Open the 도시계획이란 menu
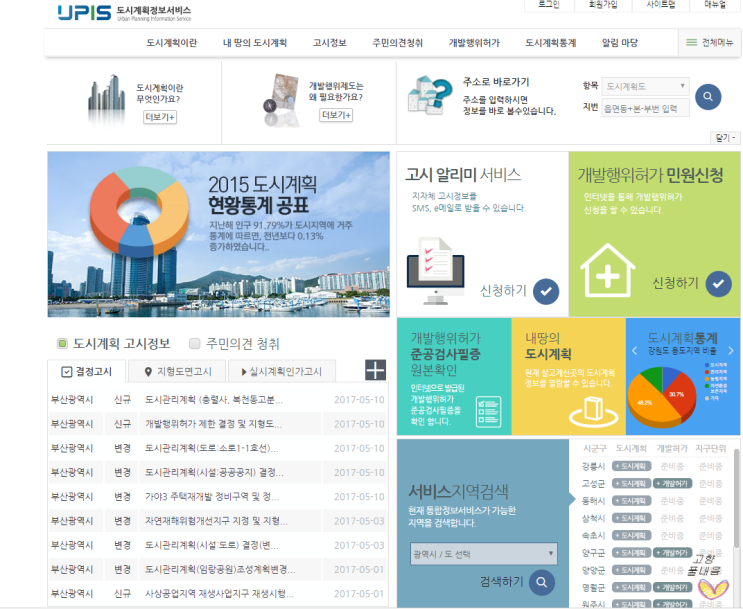This screenshot has height=609, width=743. (172, 43)
